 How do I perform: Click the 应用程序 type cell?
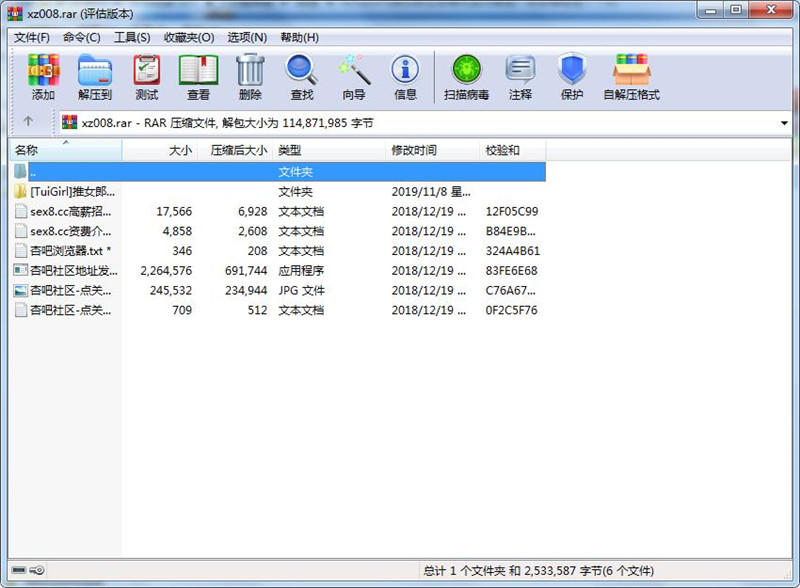[x=301, y=271]
